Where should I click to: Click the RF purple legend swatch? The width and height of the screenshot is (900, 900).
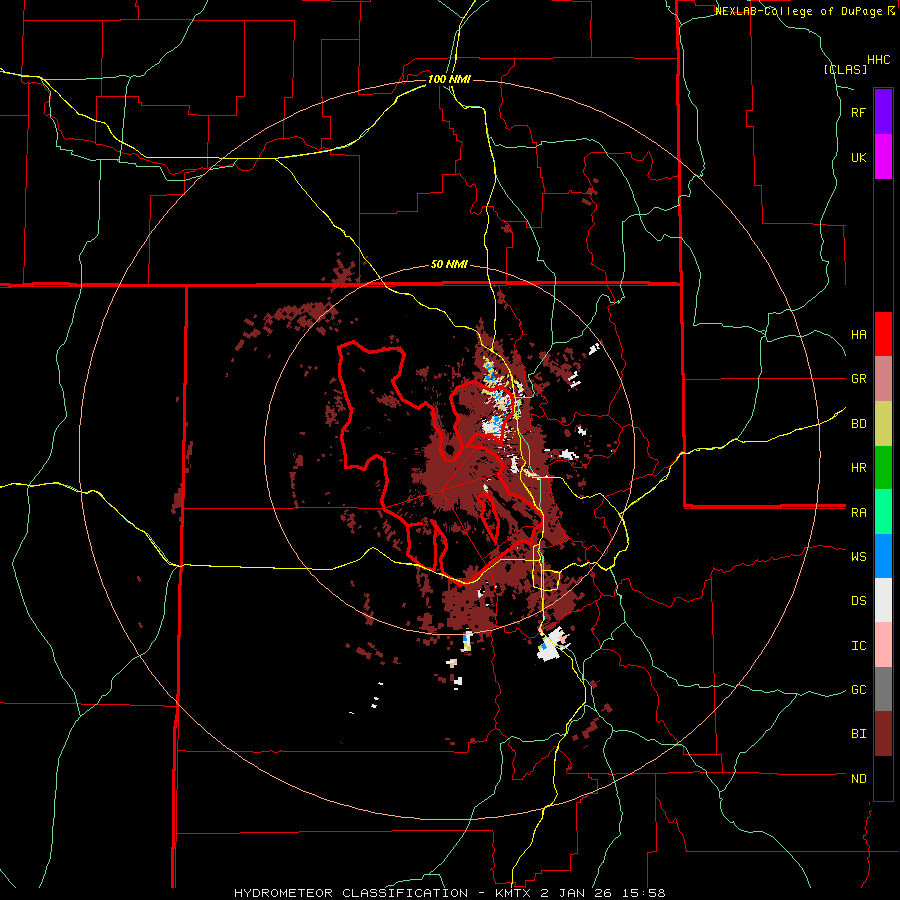[x=883, y=111]
